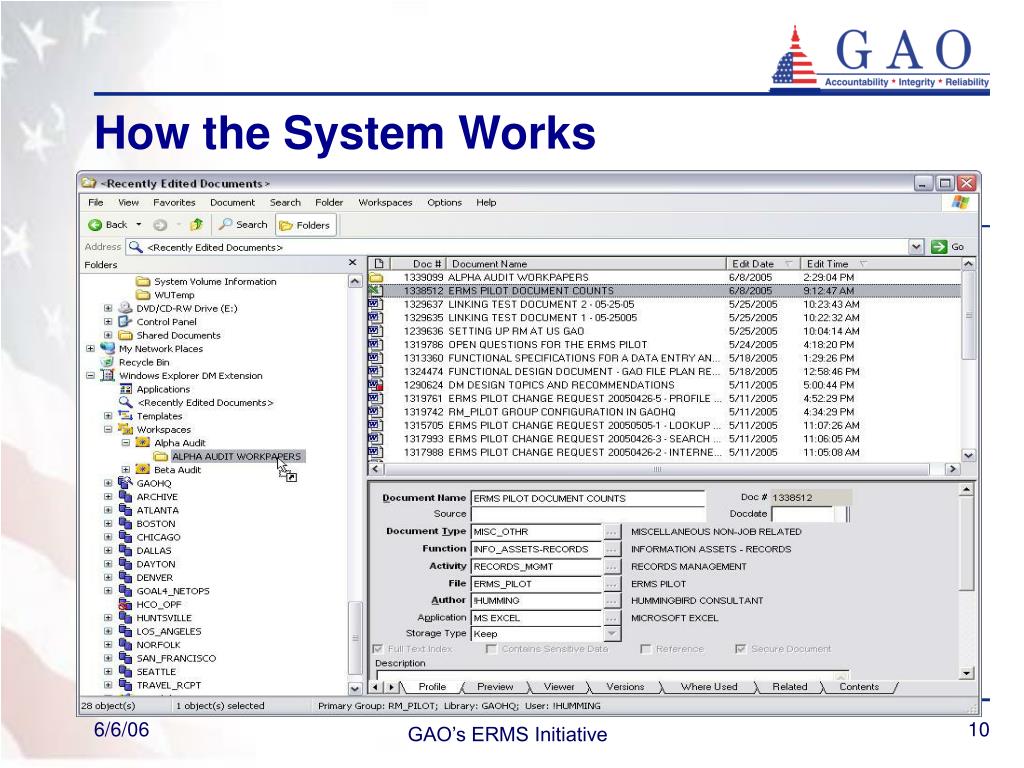The image size is (1024, 768).
Task: Click the Windows Explorer DM Extension icon
Action: click(108, 376)
